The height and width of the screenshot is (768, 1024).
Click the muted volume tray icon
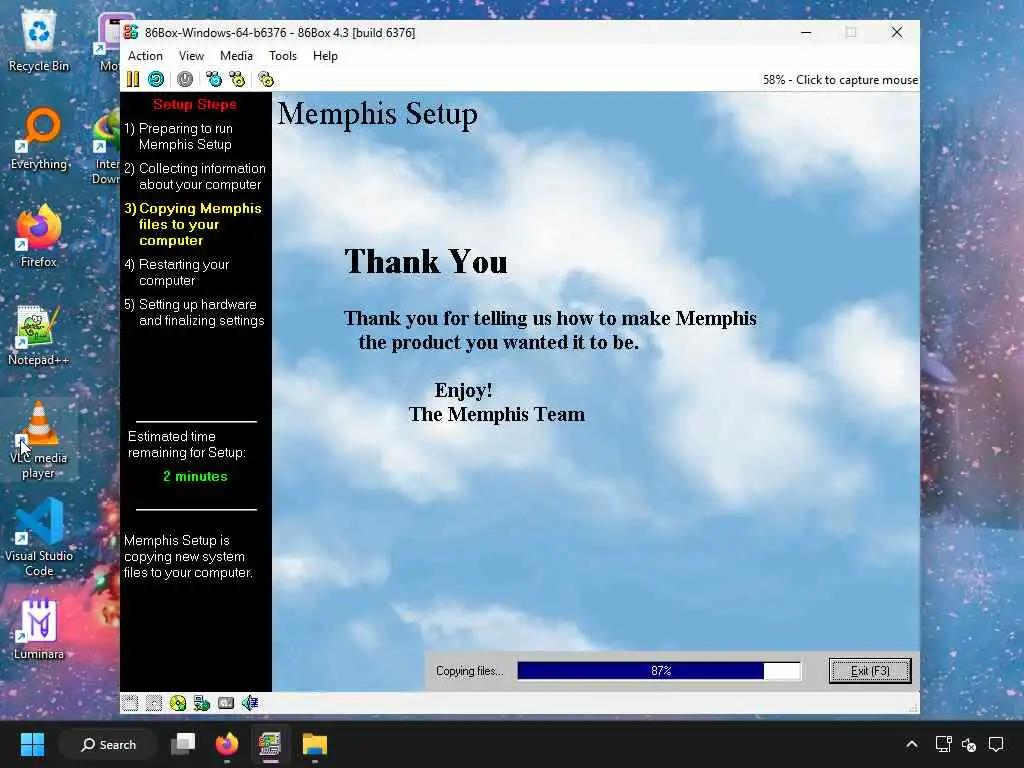(x=969, y=744)
